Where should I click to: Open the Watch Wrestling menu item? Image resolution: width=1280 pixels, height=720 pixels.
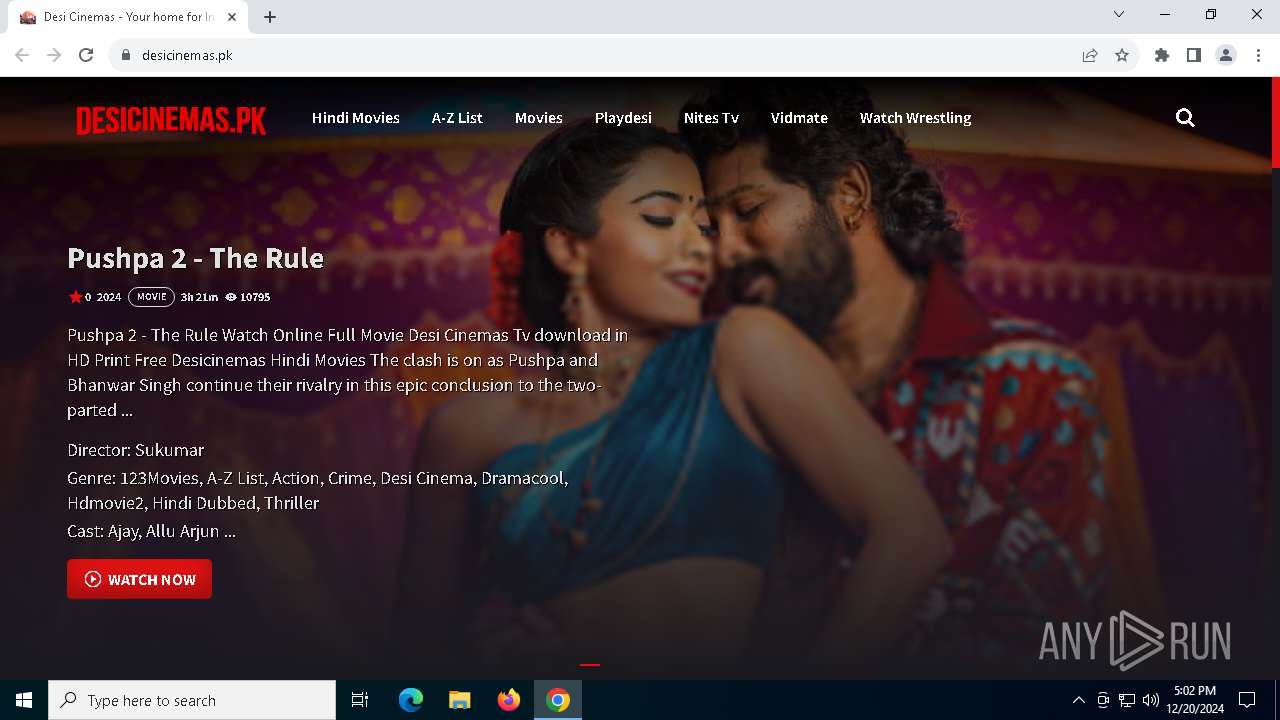click(915, 118)
